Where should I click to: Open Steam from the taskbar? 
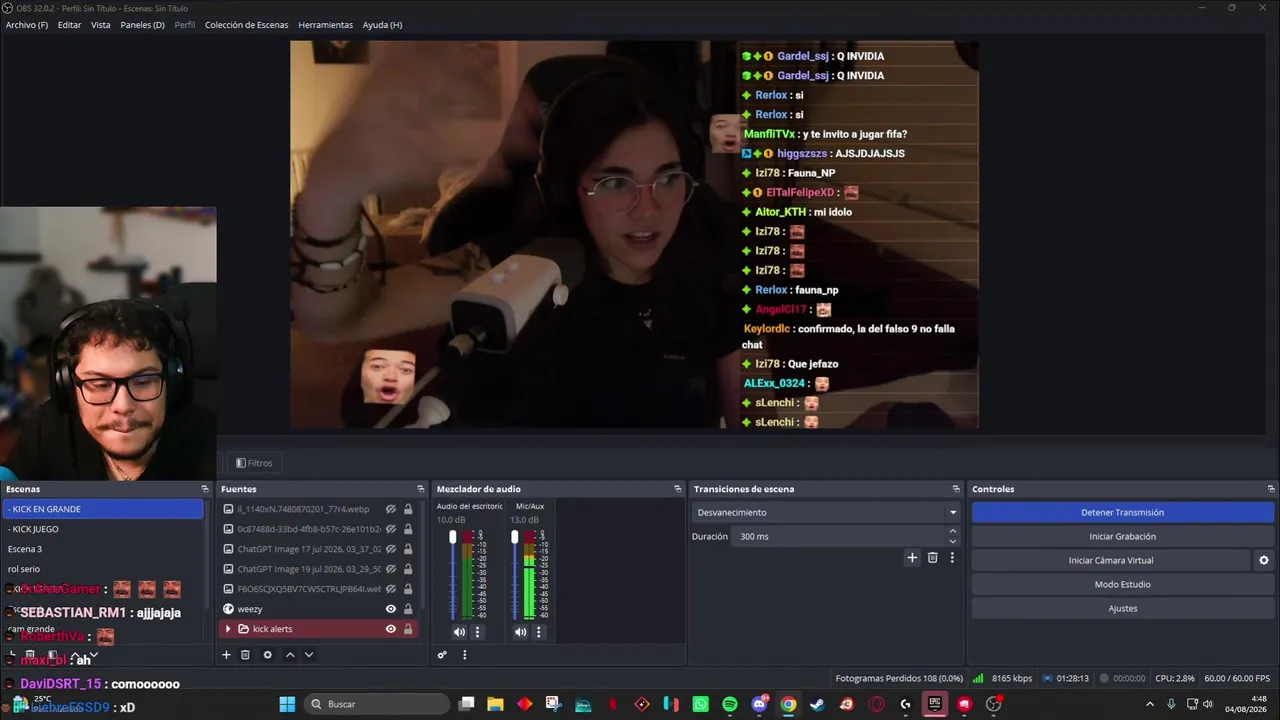(x=817, y=704)
